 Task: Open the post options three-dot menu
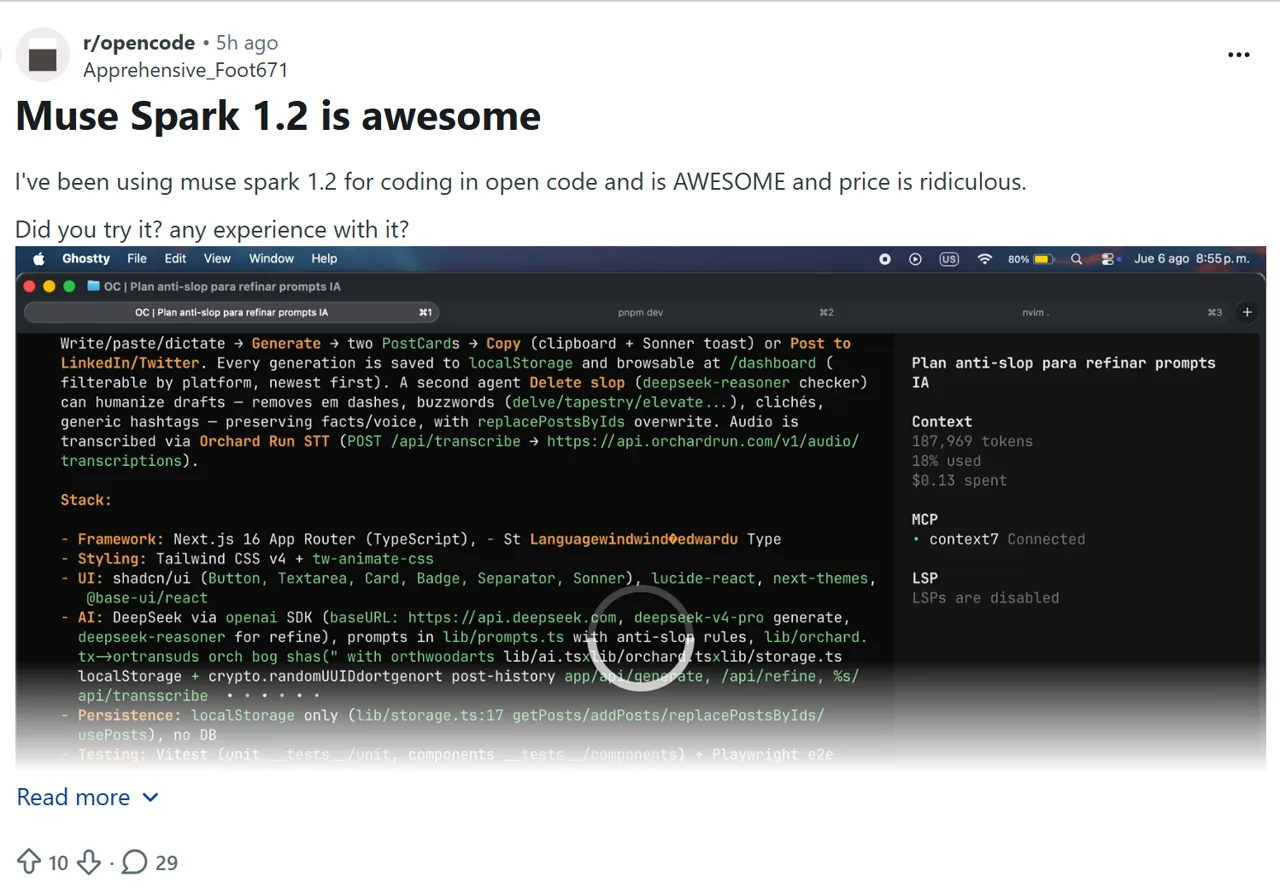[1238, 55]
